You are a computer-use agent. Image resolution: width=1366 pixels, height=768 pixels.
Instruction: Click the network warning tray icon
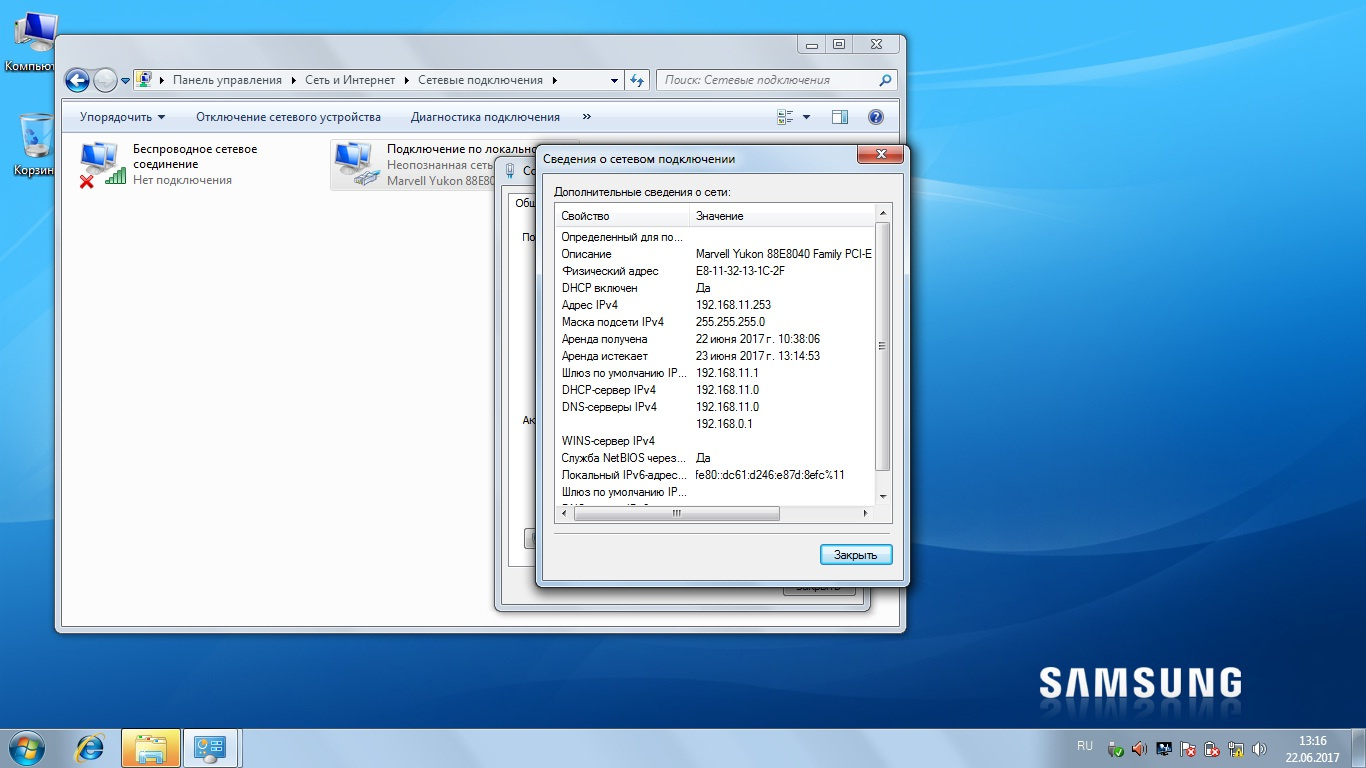pos(1236,748)
